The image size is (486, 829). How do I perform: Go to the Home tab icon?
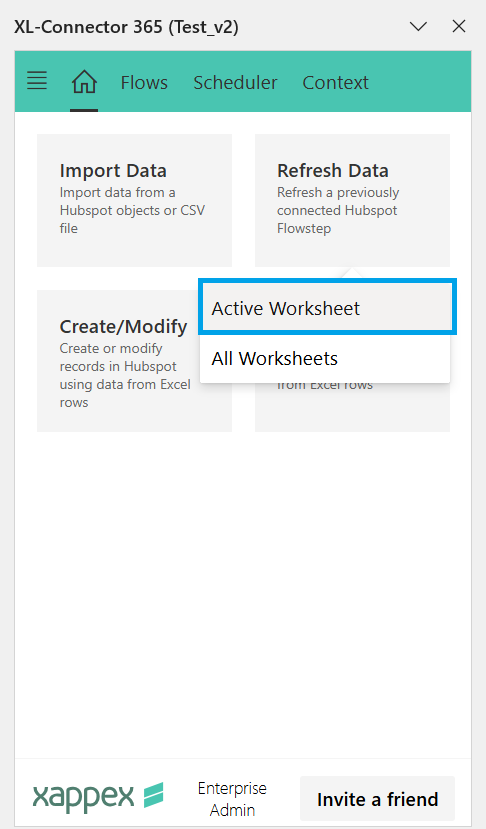coord(84,82)
